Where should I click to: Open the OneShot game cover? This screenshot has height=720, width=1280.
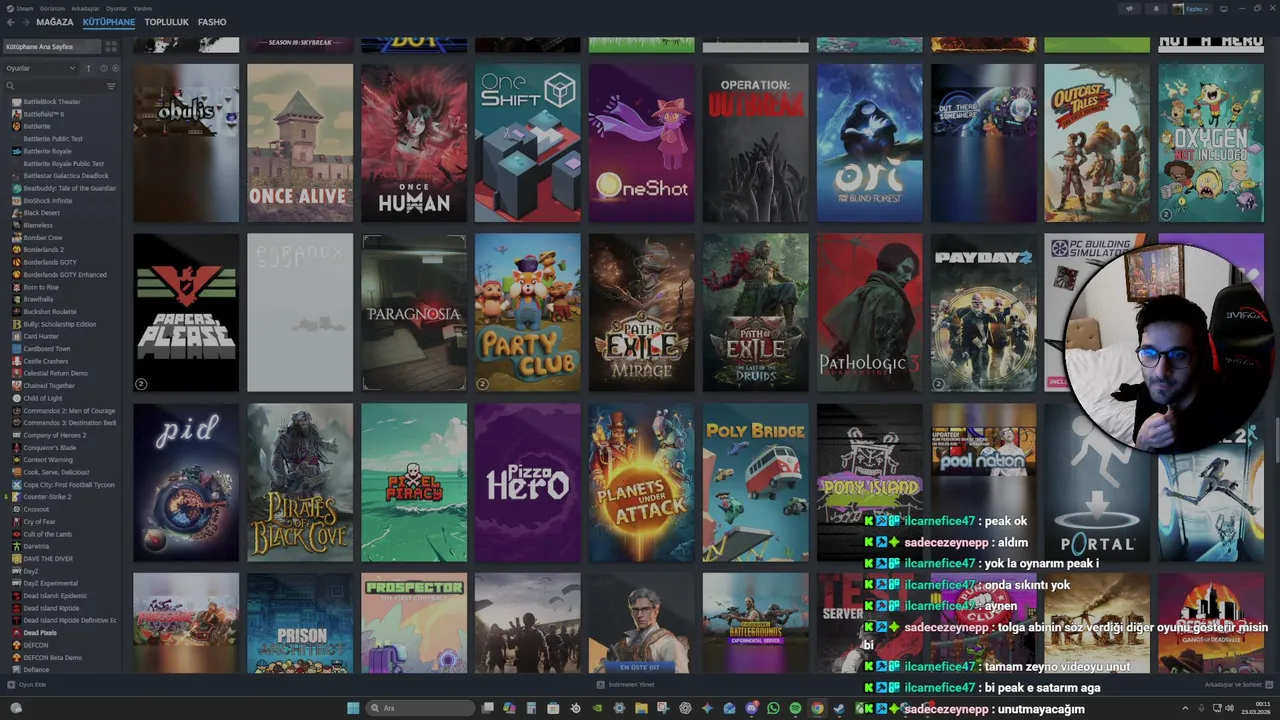point(642,143)
